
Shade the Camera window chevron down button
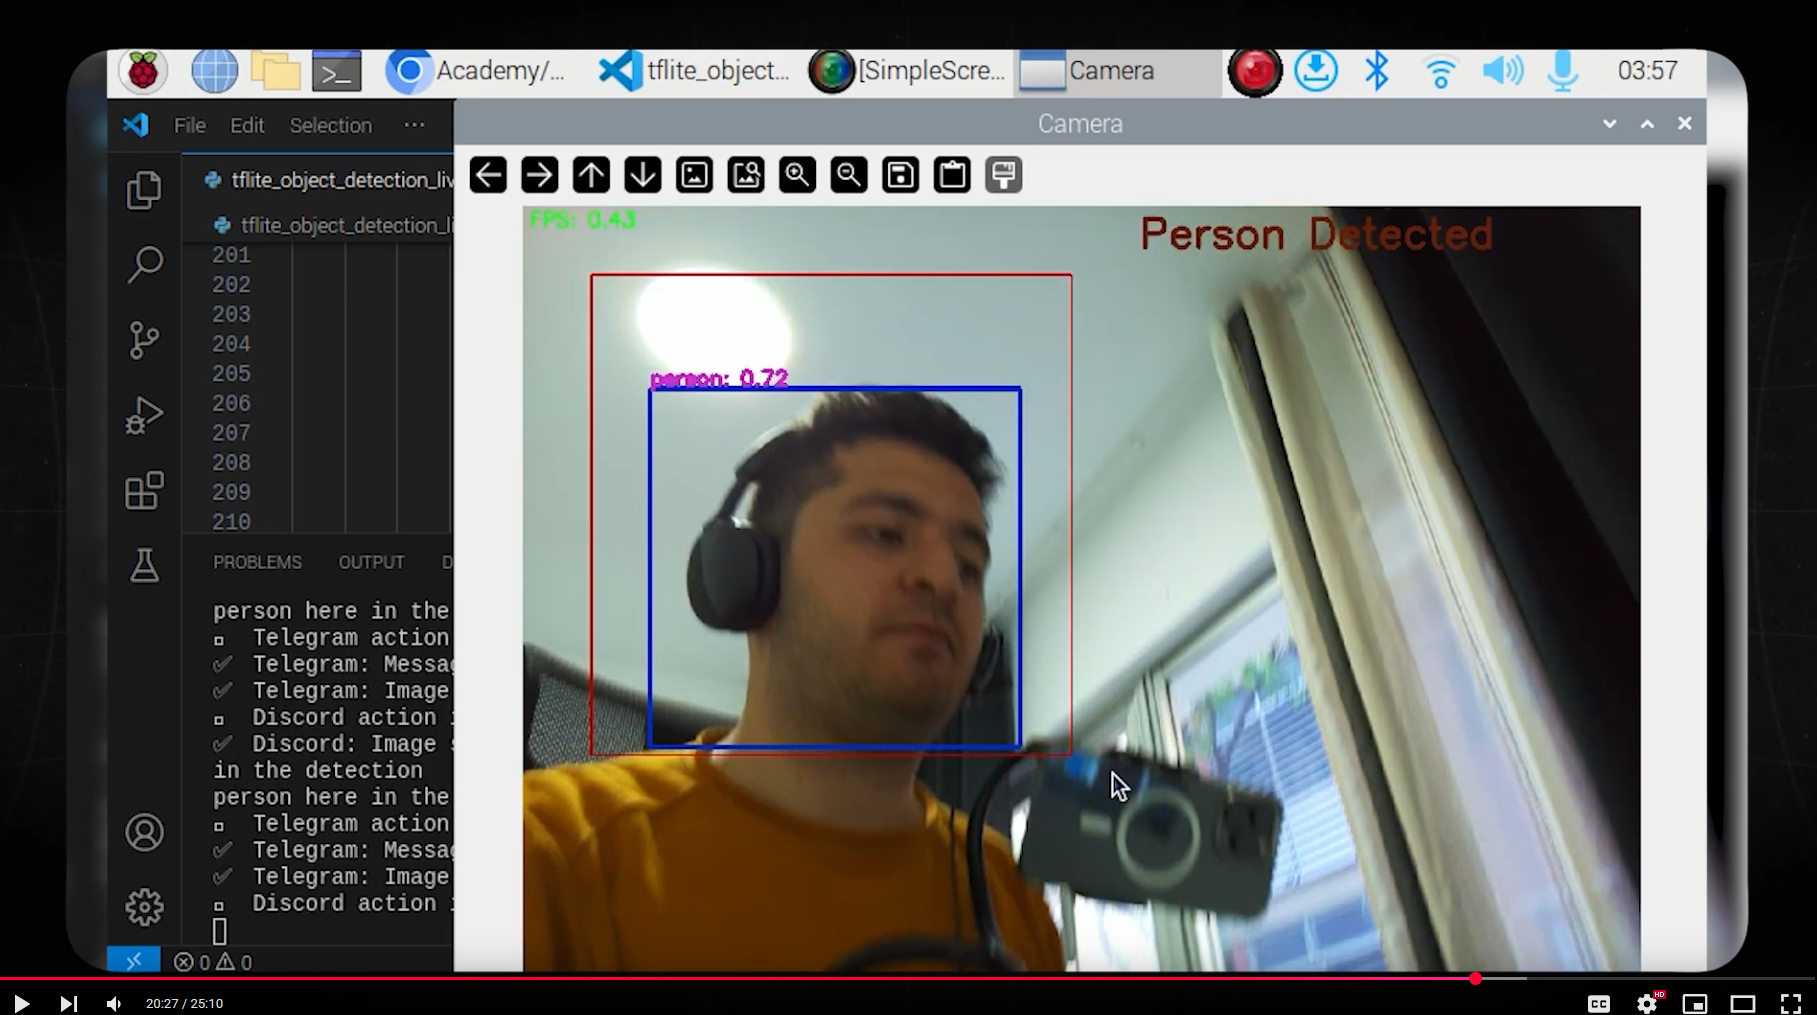[1609, 124]
